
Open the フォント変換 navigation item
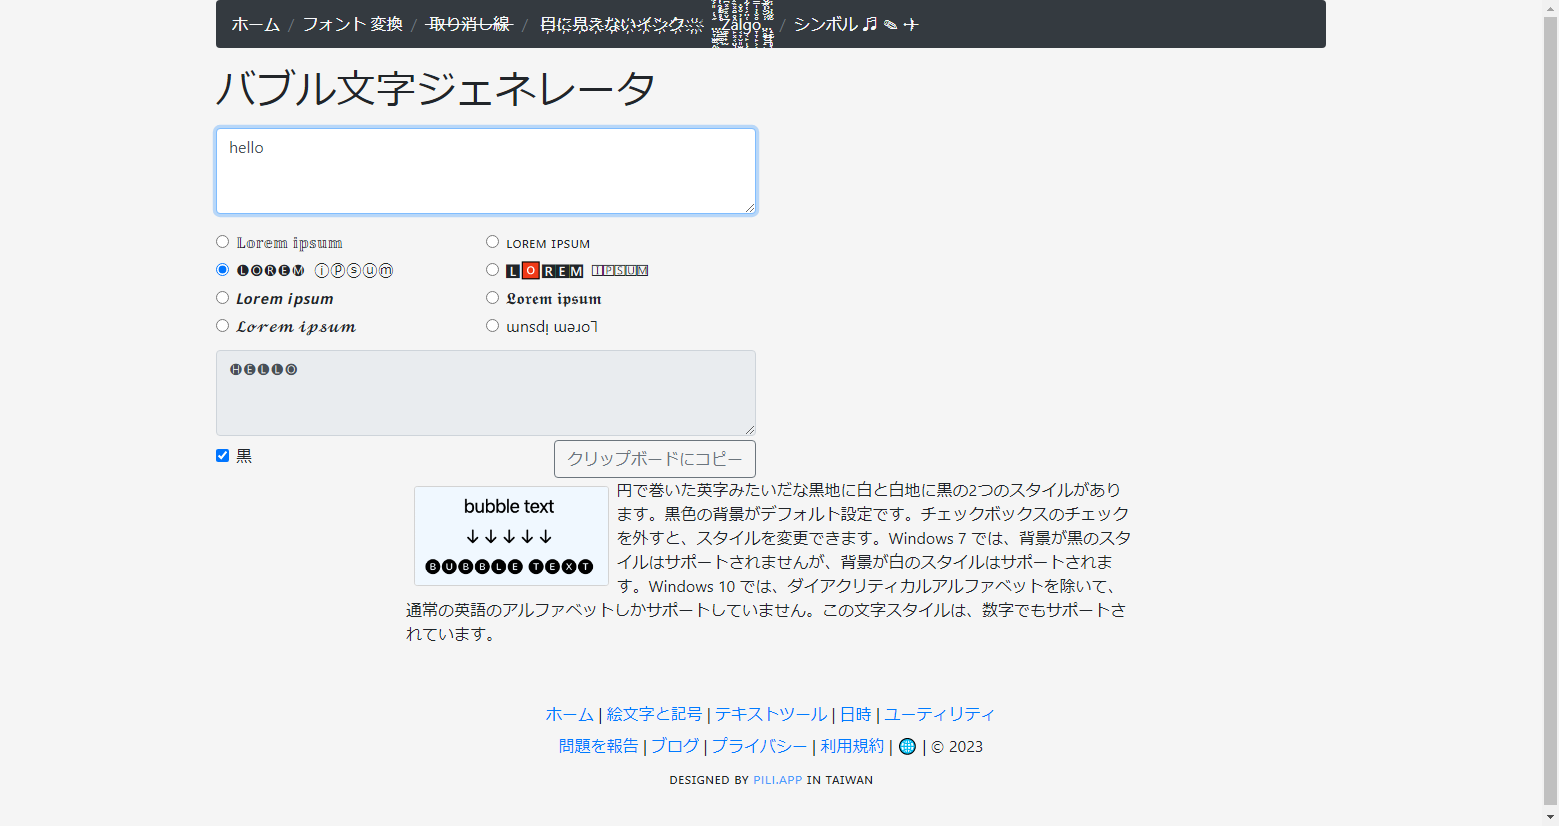coord(352,24)
